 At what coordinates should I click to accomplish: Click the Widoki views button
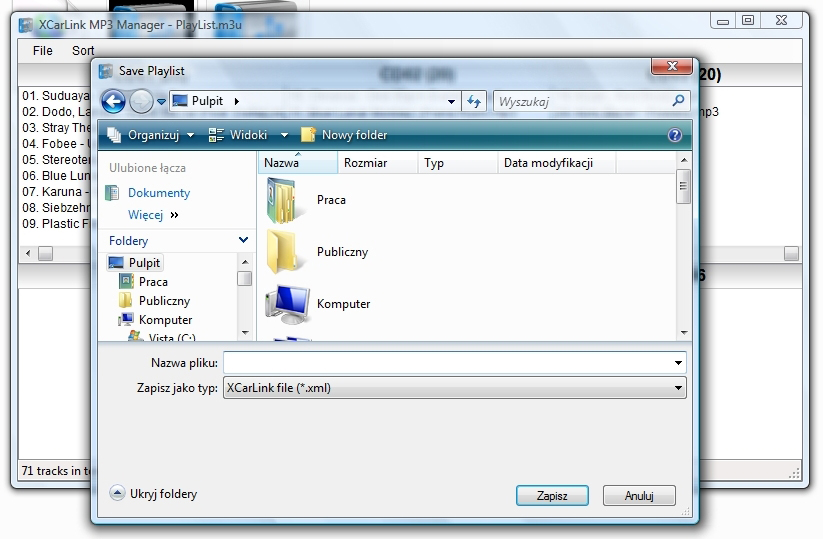coord(238,135)
